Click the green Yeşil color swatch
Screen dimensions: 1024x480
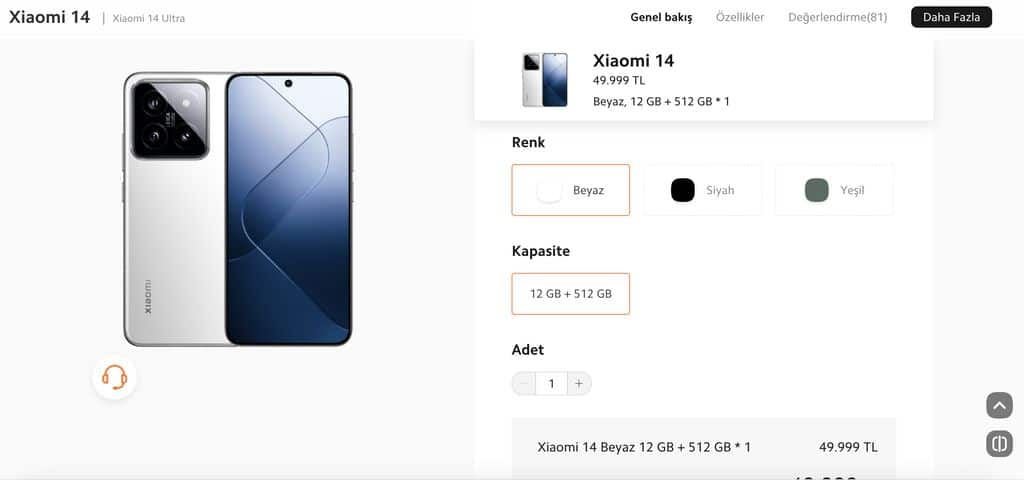point(817,190)
